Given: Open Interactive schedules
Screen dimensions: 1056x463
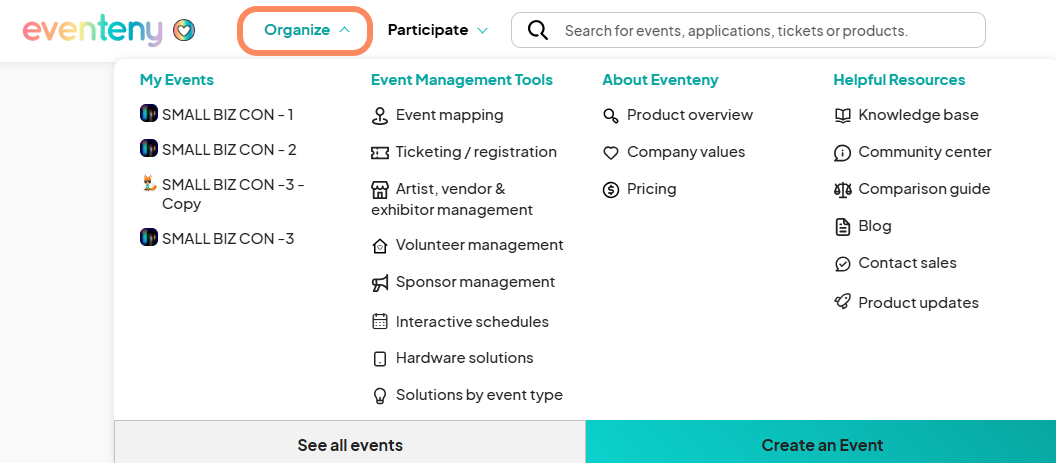Looking at the screenshot, I should pyautogui.click(x=472, y=322).
